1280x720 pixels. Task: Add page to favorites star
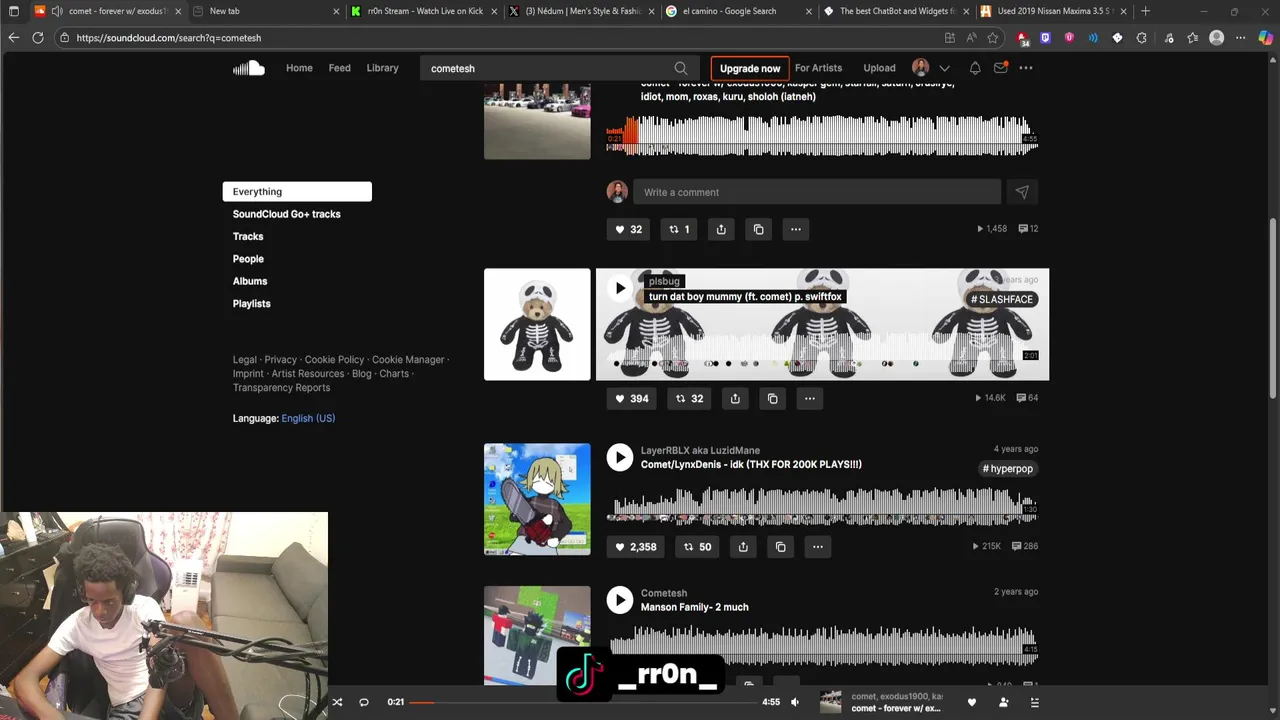click(993, 38)
